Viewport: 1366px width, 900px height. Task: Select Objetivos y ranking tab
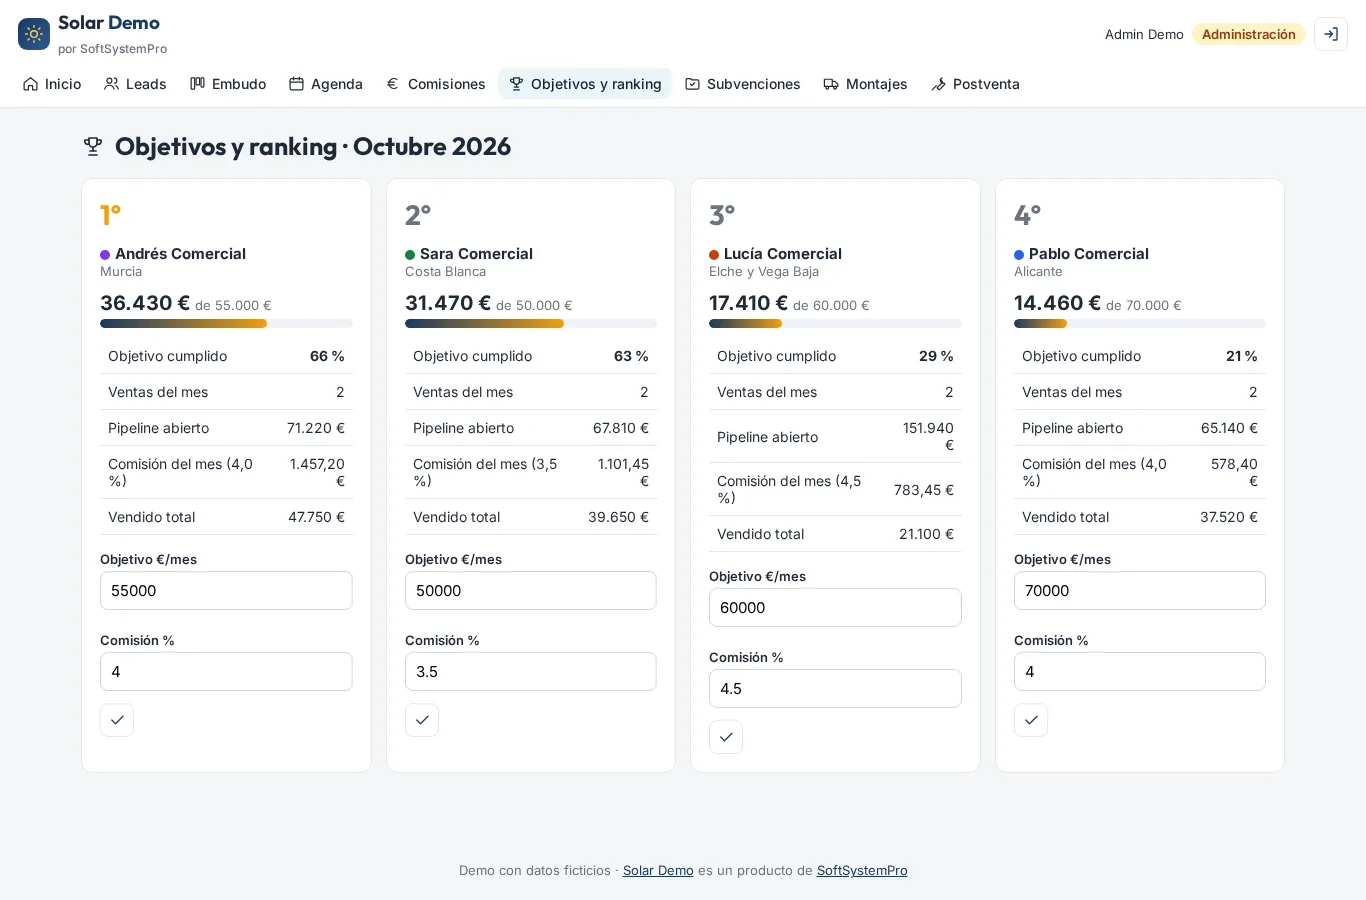585,84
